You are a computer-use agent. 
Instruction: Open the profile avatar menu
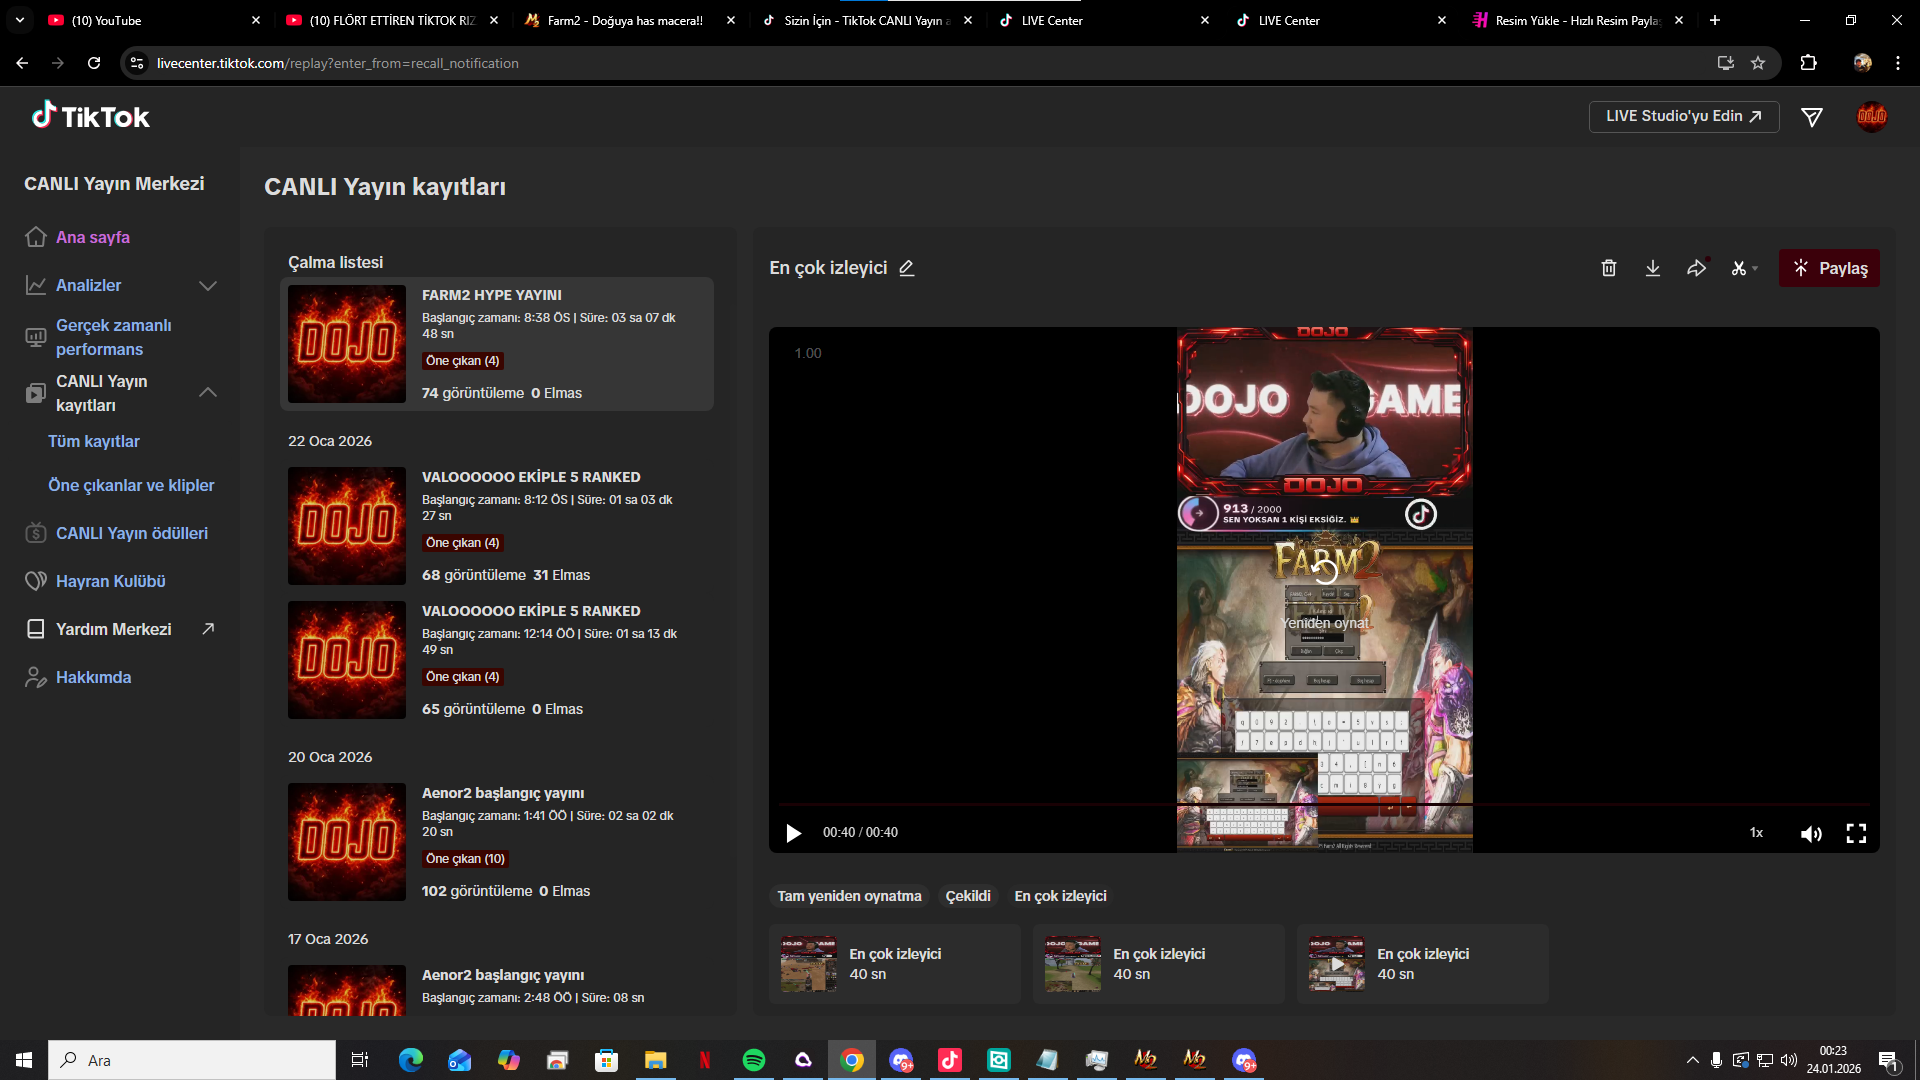1871,117
